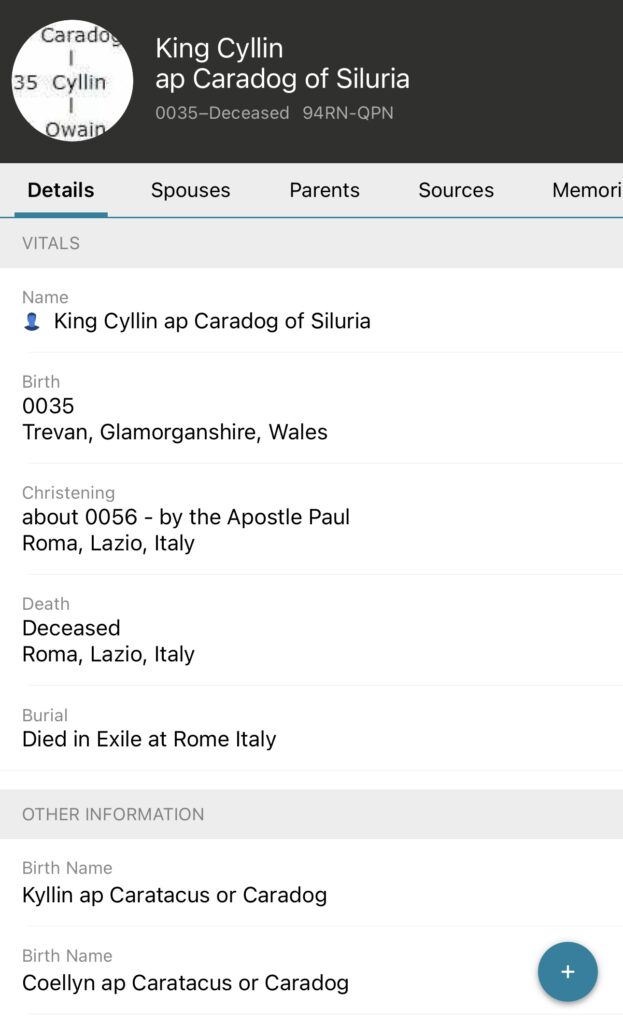Tap the person icon beside the name
The image size is (623, 1024).
tap(32, 322)
